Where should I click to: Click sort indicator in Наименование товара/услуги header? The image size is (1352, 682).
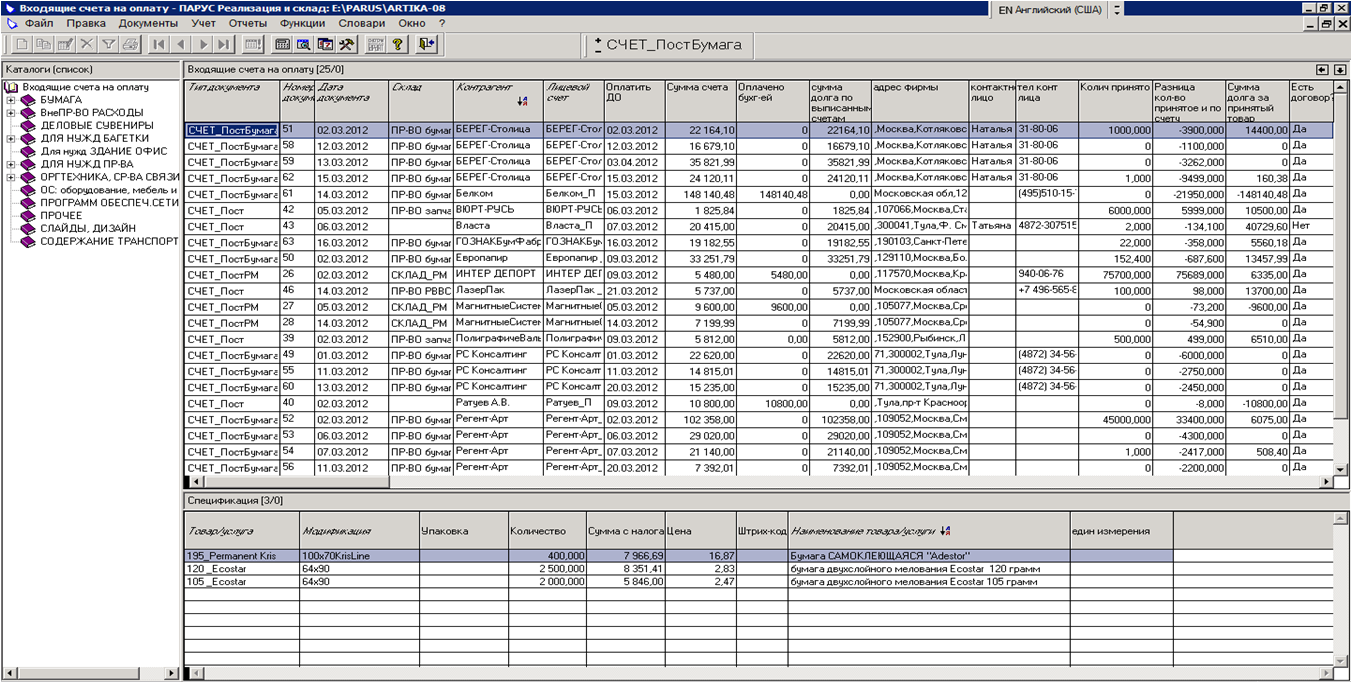point(947,531)
